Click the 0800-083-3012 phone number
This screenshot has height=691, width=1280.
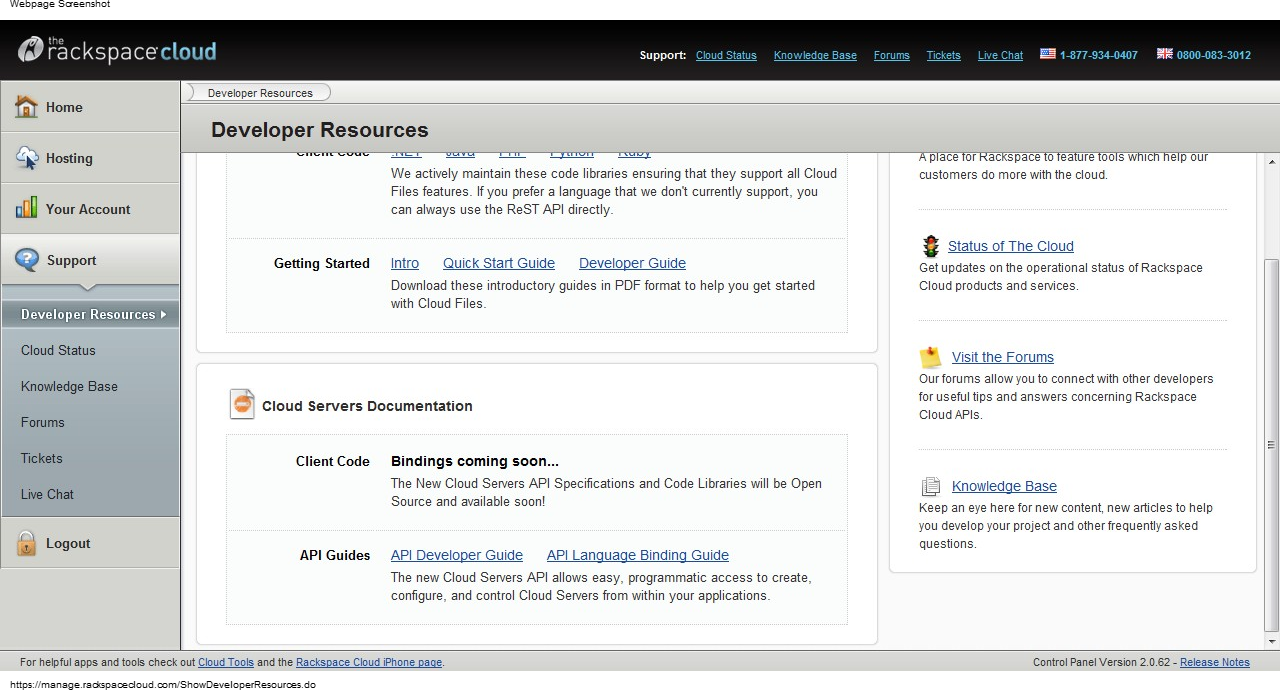coord(1213,55)
